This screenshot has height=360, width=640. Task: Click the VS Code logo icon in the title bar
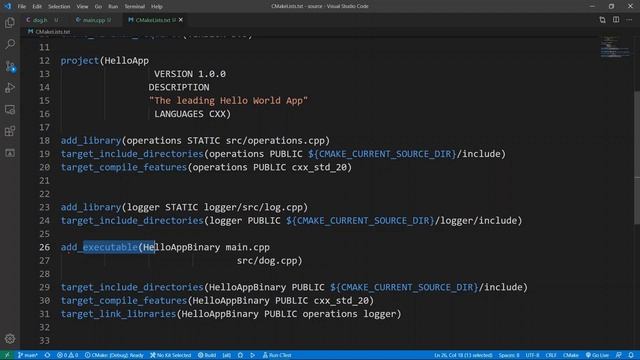point(7,6)
